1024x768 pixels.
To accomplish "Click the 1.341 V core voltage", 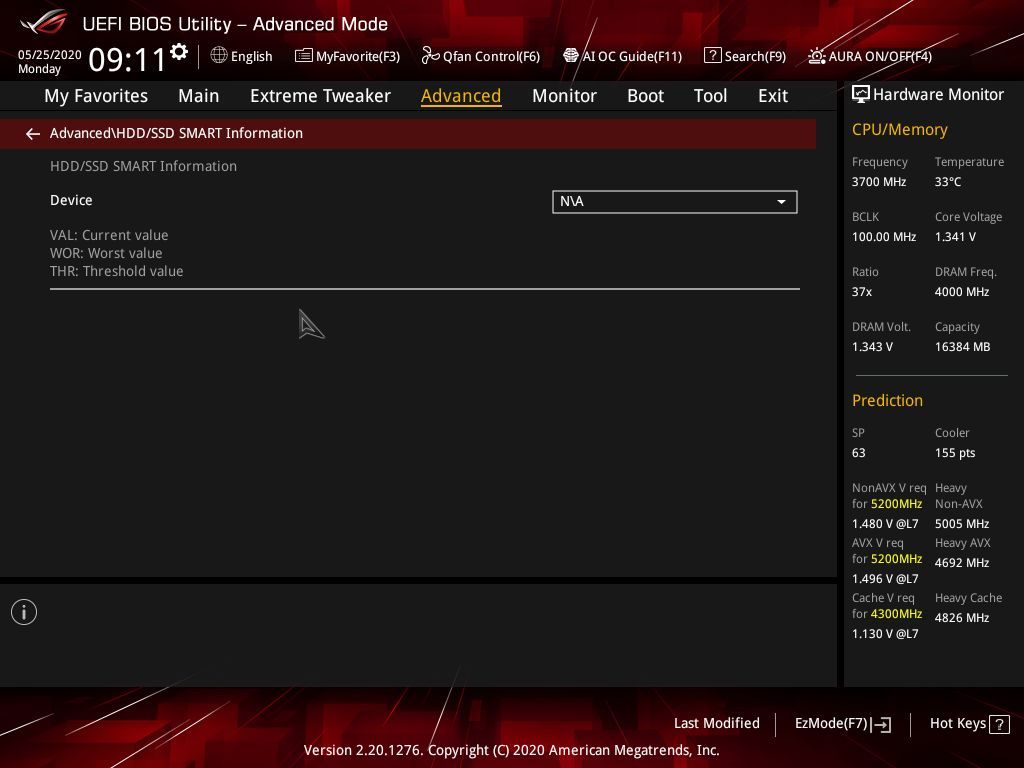I will click(955, 237).
